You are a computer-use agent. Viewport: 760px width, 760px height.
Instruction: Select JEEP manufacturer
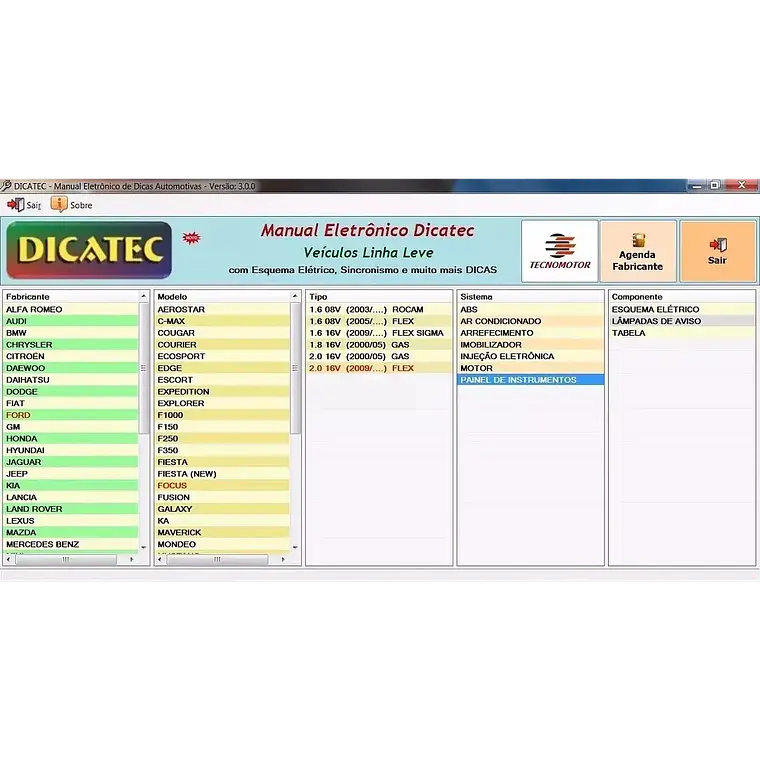[x=71, y=474]
